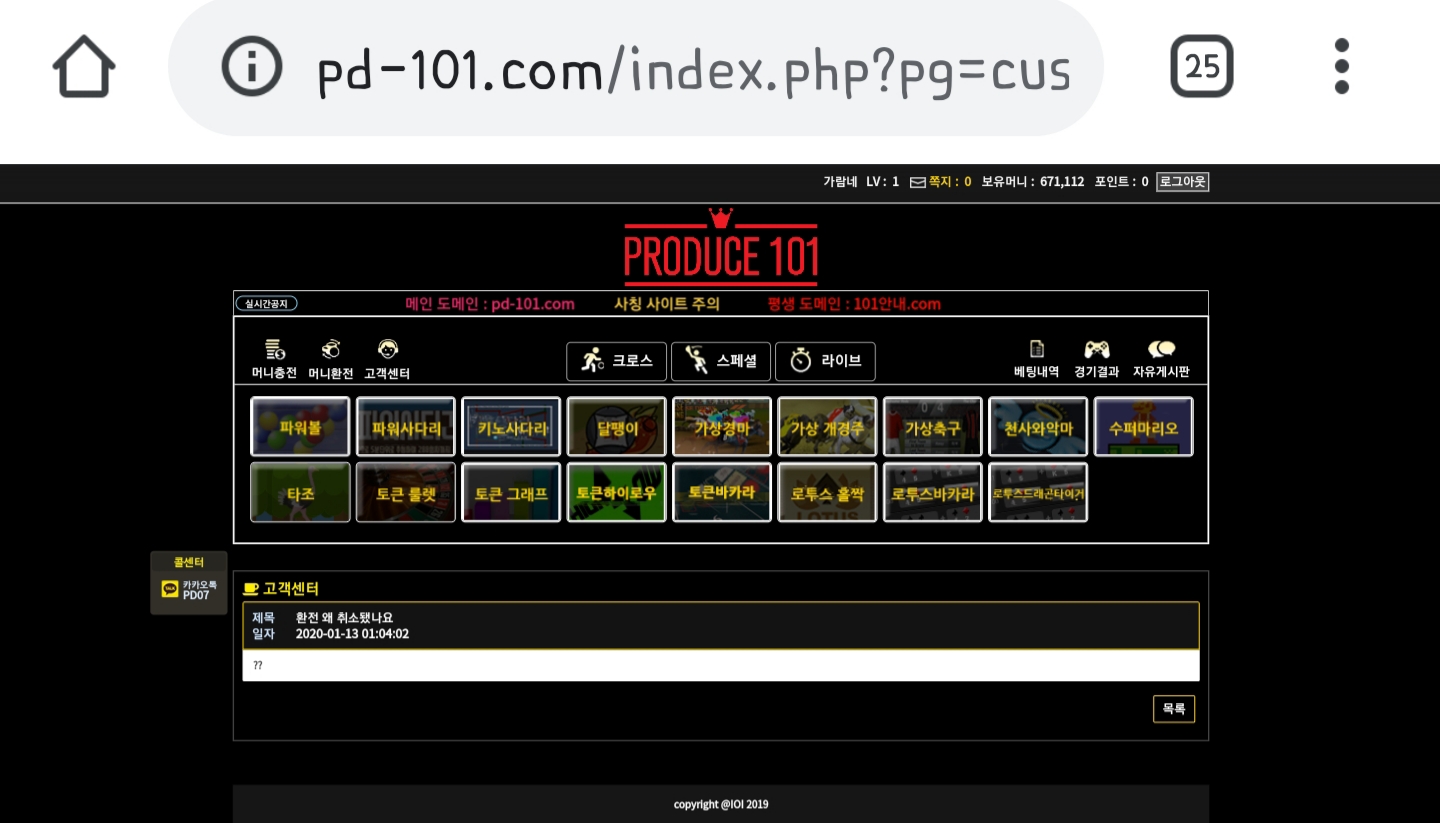Image resolution: width=1440 pixels, height=823 pixels.
Task: Open the 천사와악마 game tile
Action: 1038,427
